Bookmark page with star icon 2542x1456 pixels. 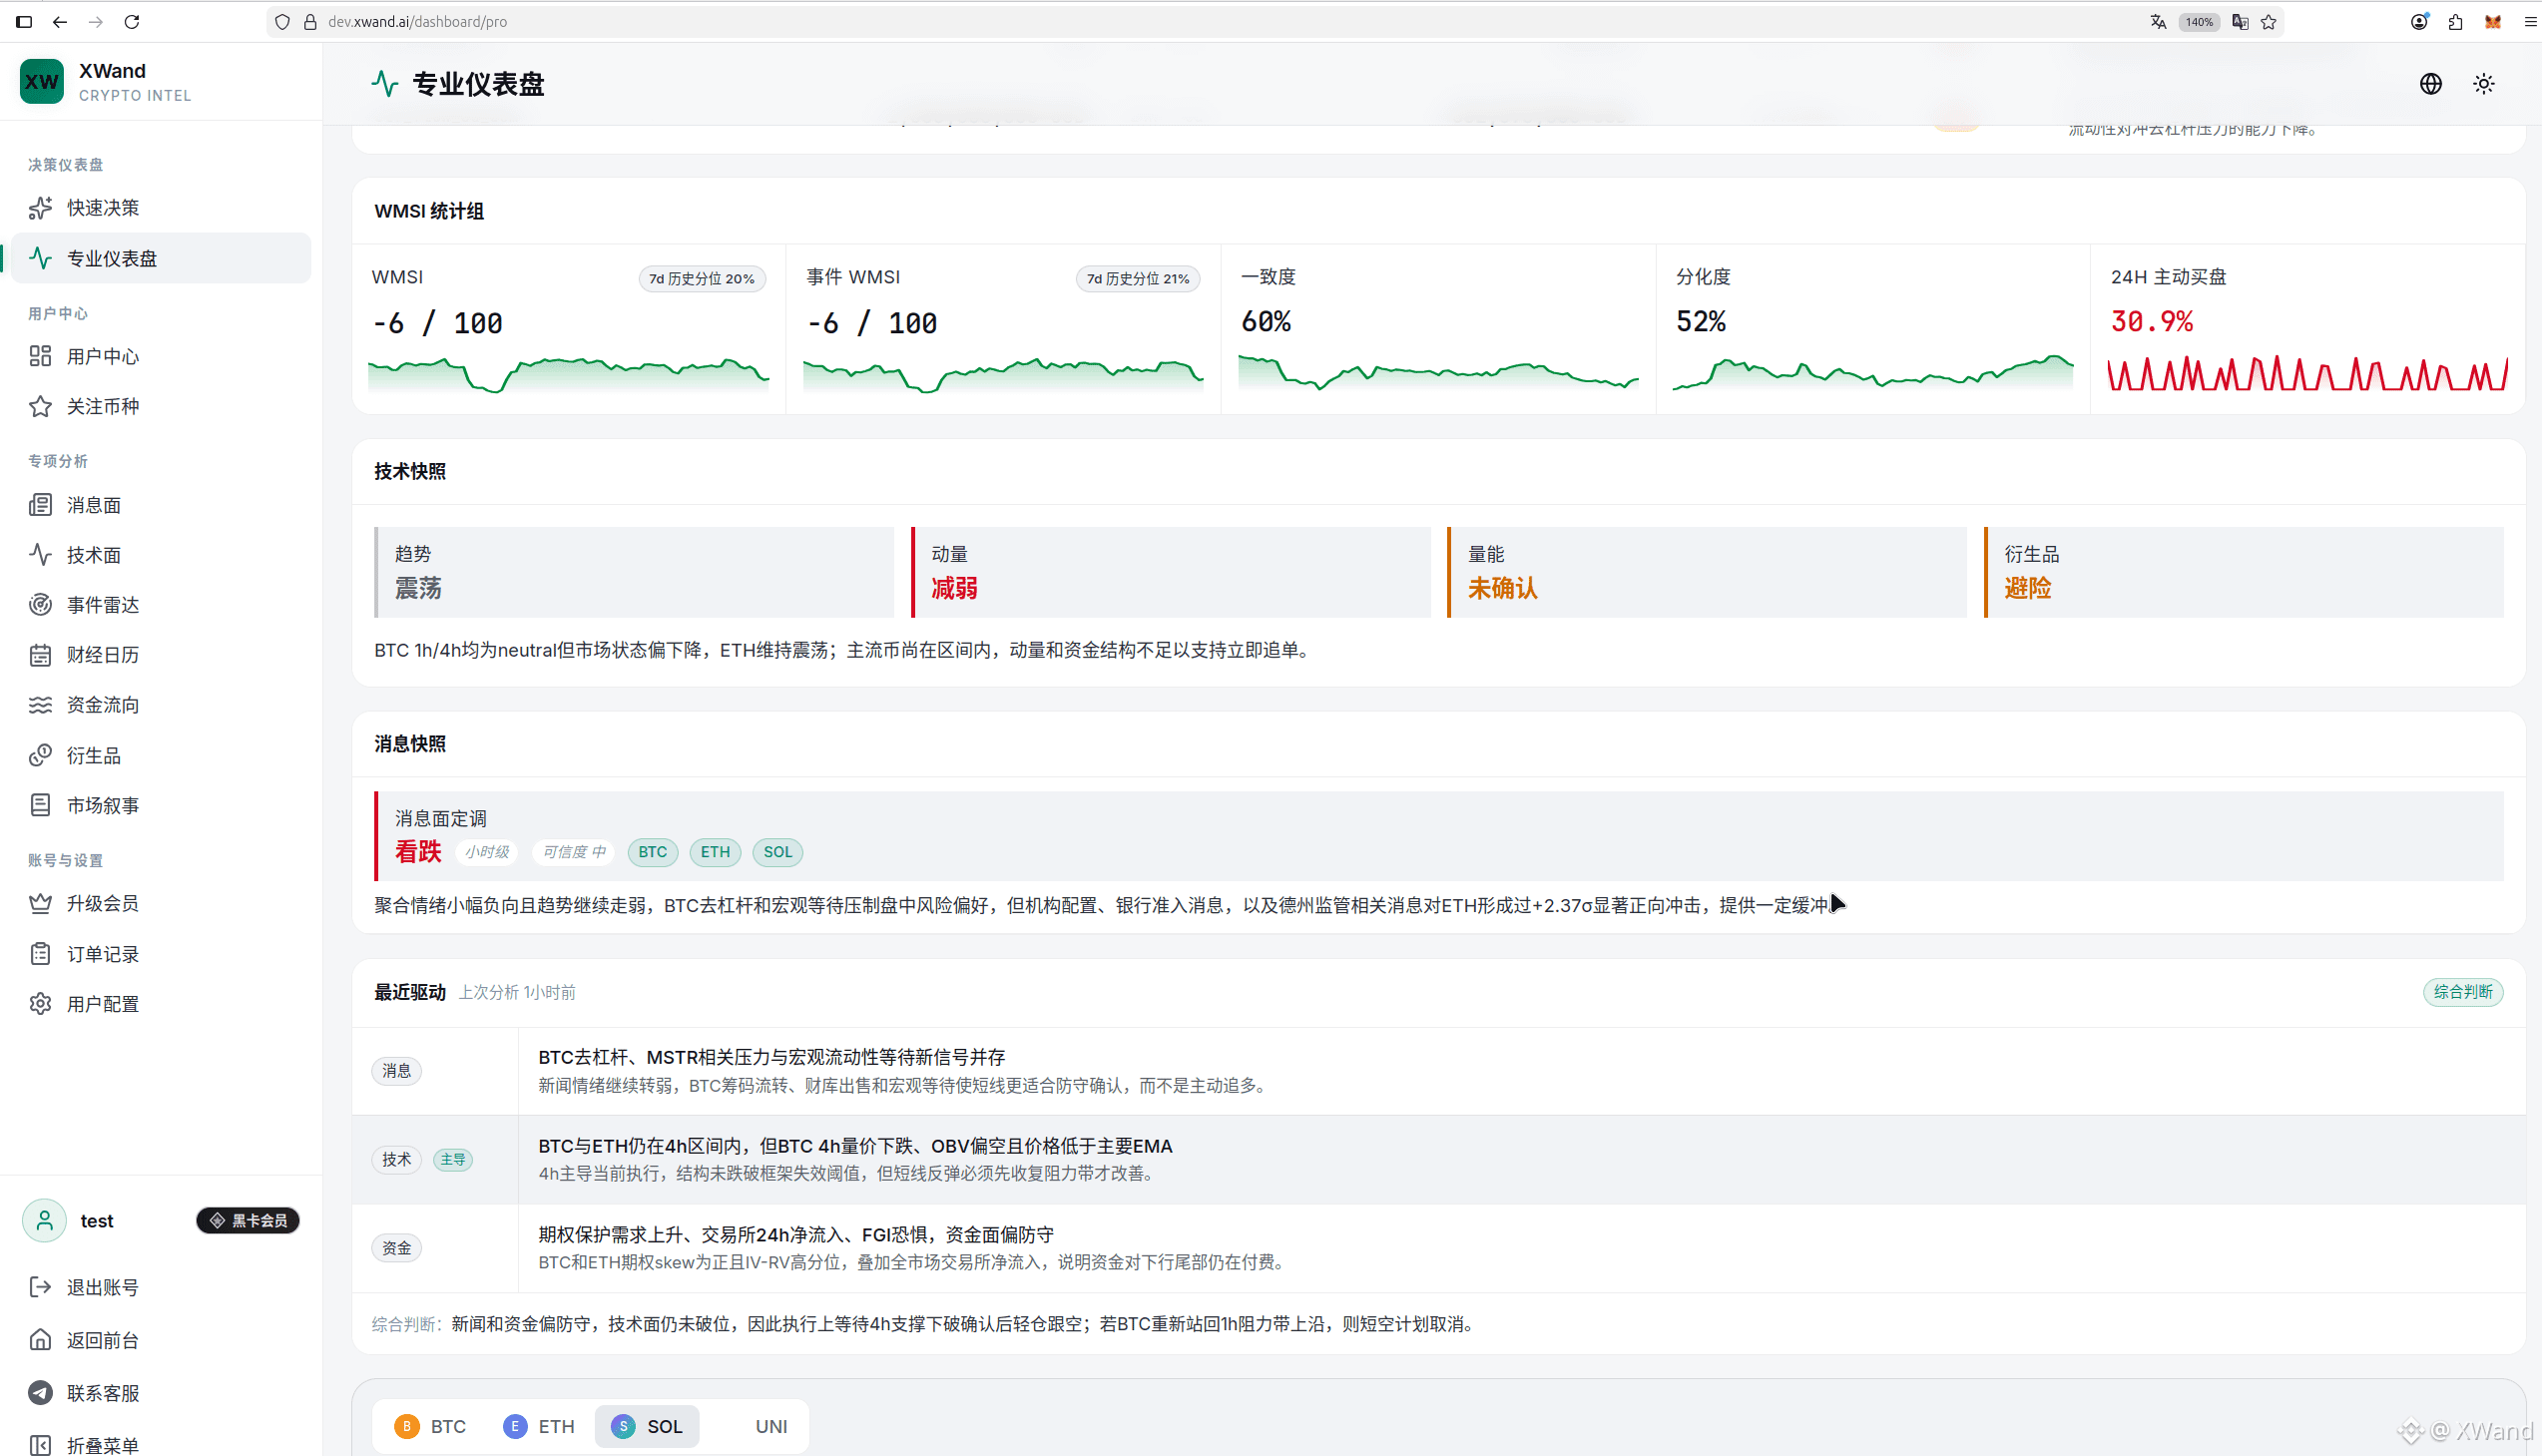[x=2269, y=22]
